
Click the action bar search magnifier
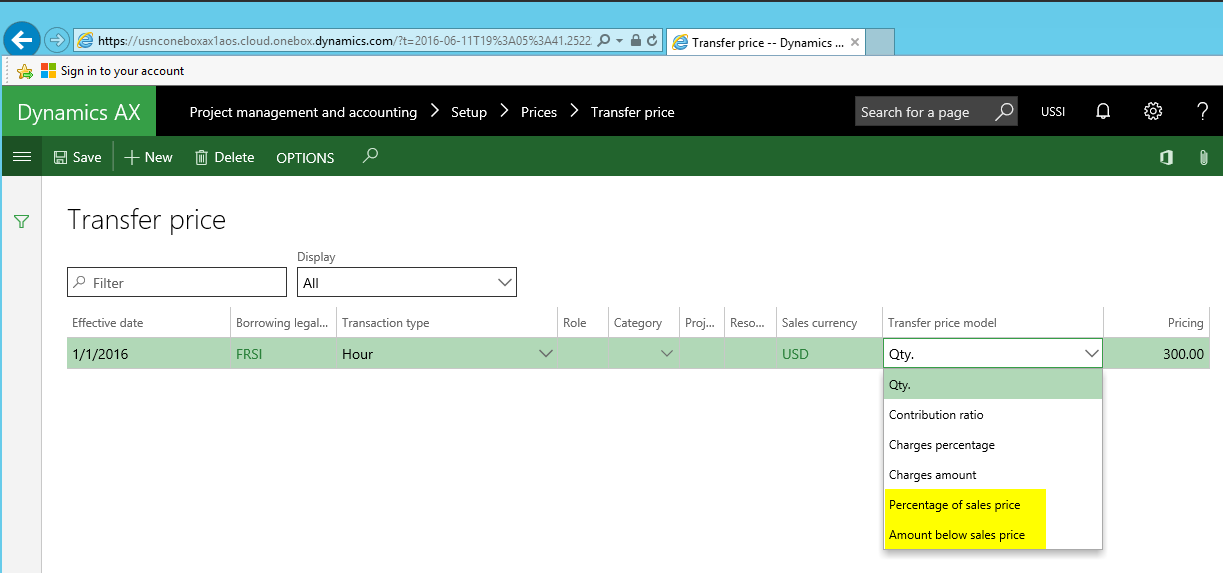pyautogui.click(x=370, y=156)
